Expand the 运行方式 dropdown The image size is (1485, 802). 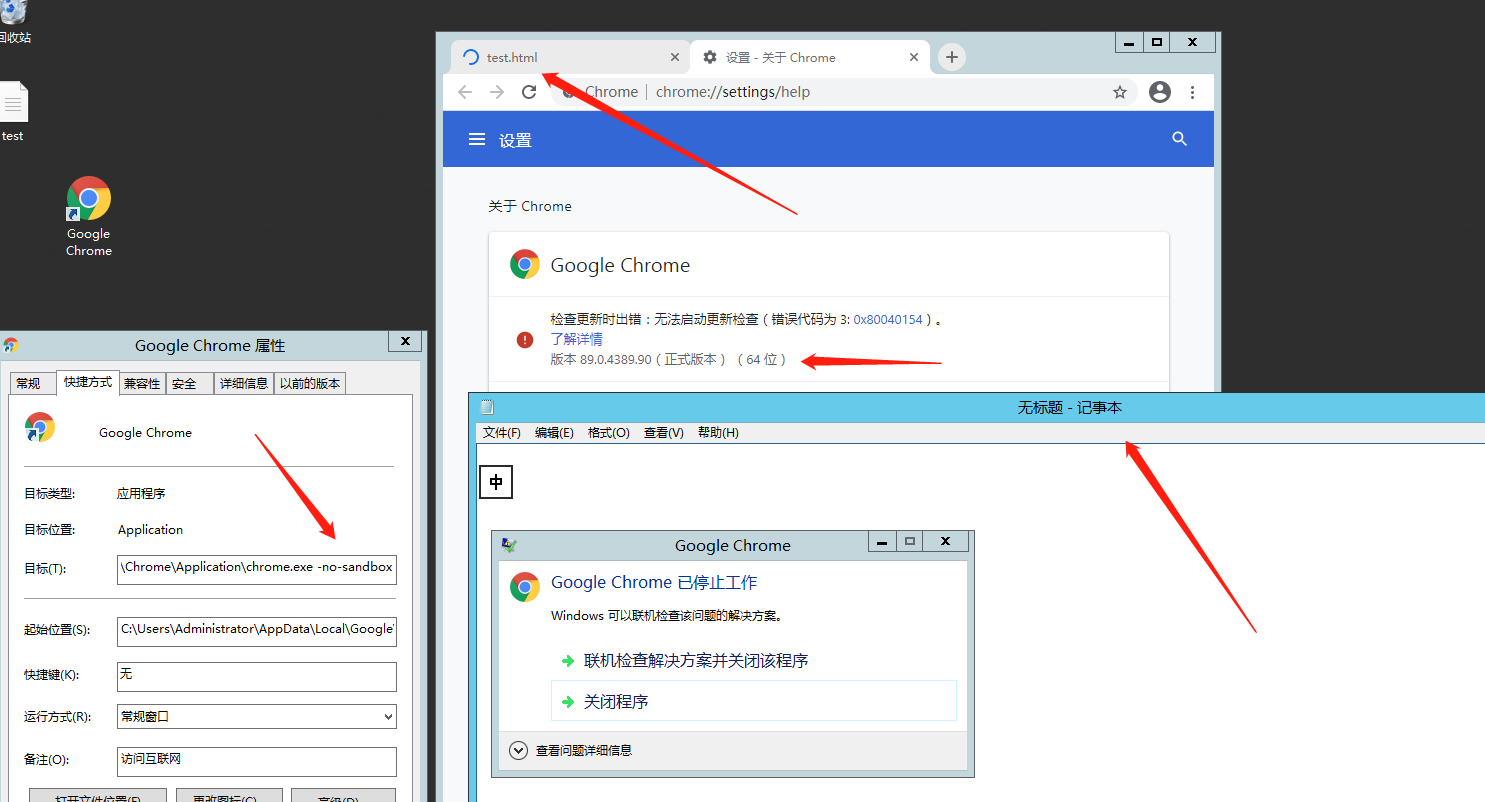257,717
